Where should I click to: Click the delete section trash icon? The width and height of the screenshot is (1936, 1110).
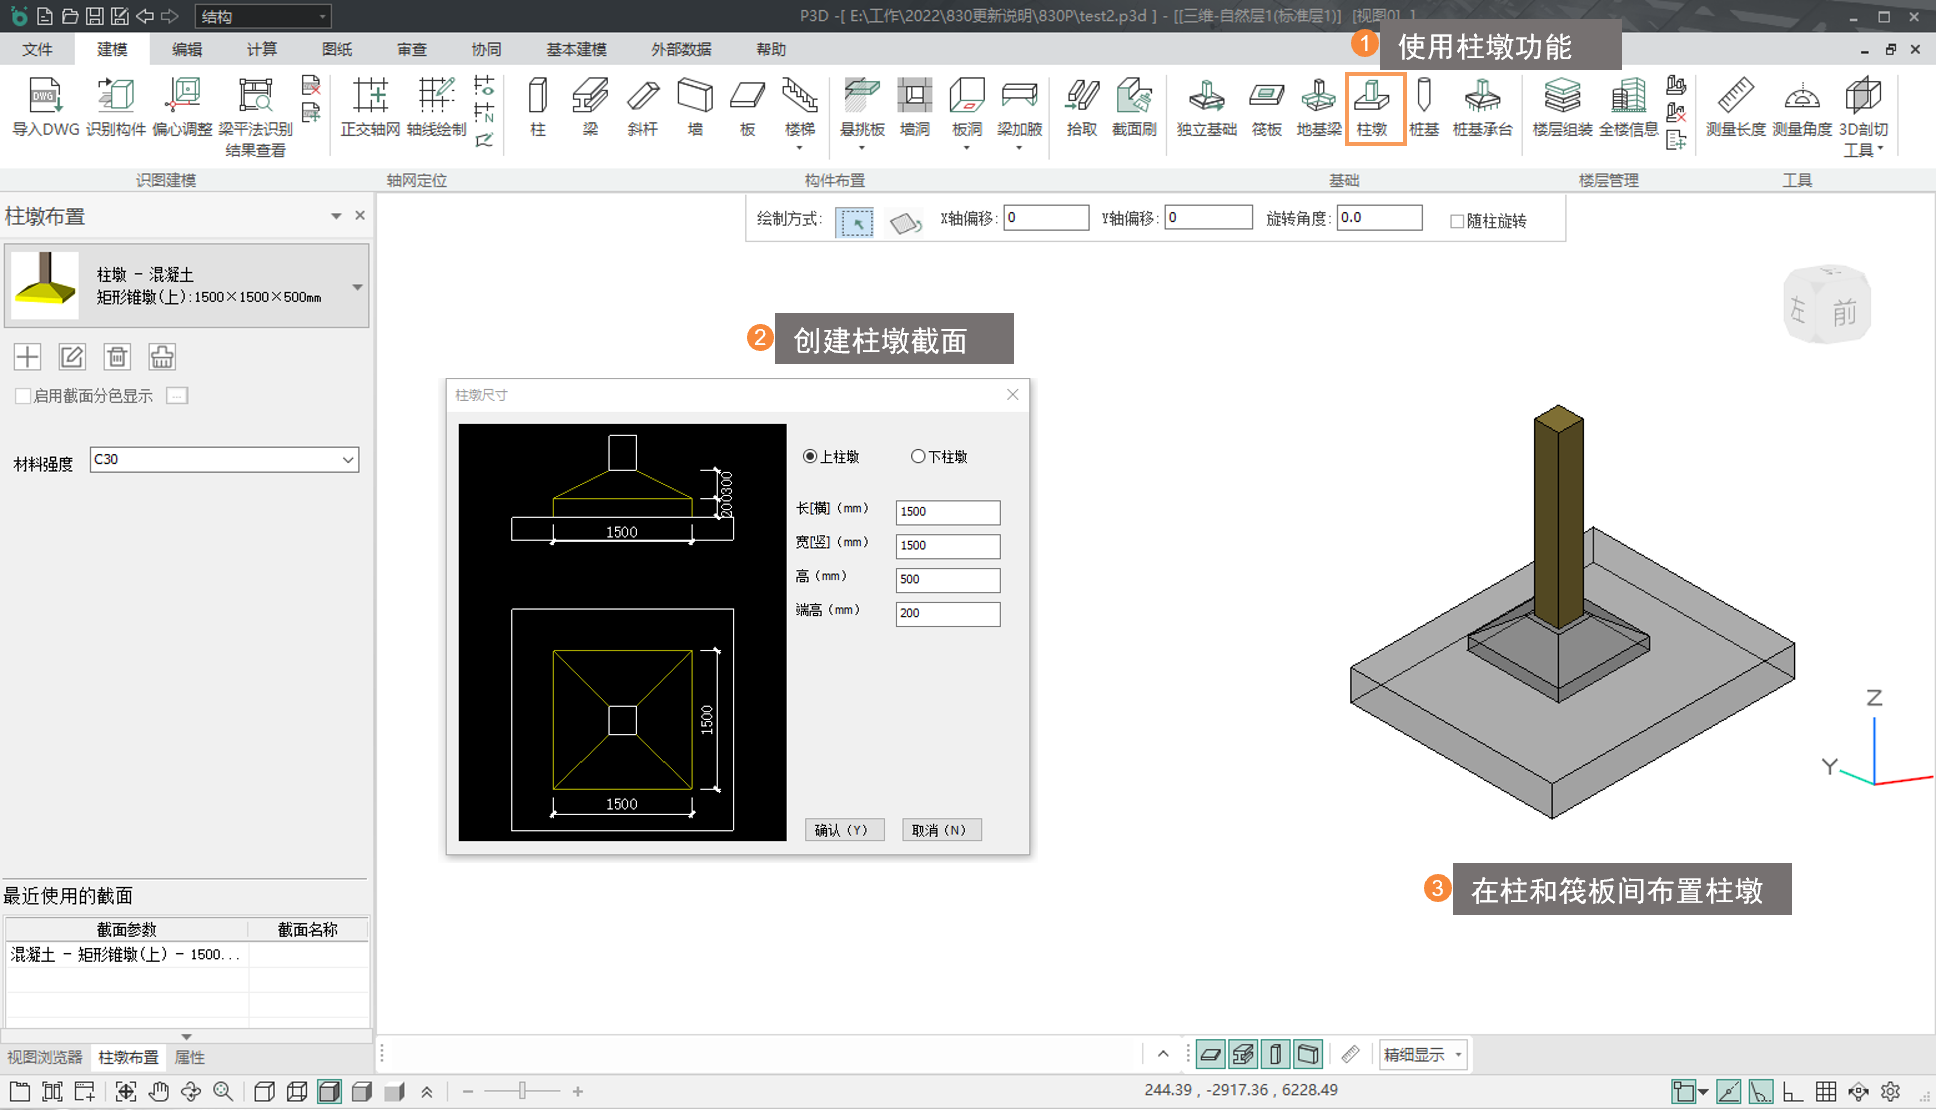[x=117, y=357]
